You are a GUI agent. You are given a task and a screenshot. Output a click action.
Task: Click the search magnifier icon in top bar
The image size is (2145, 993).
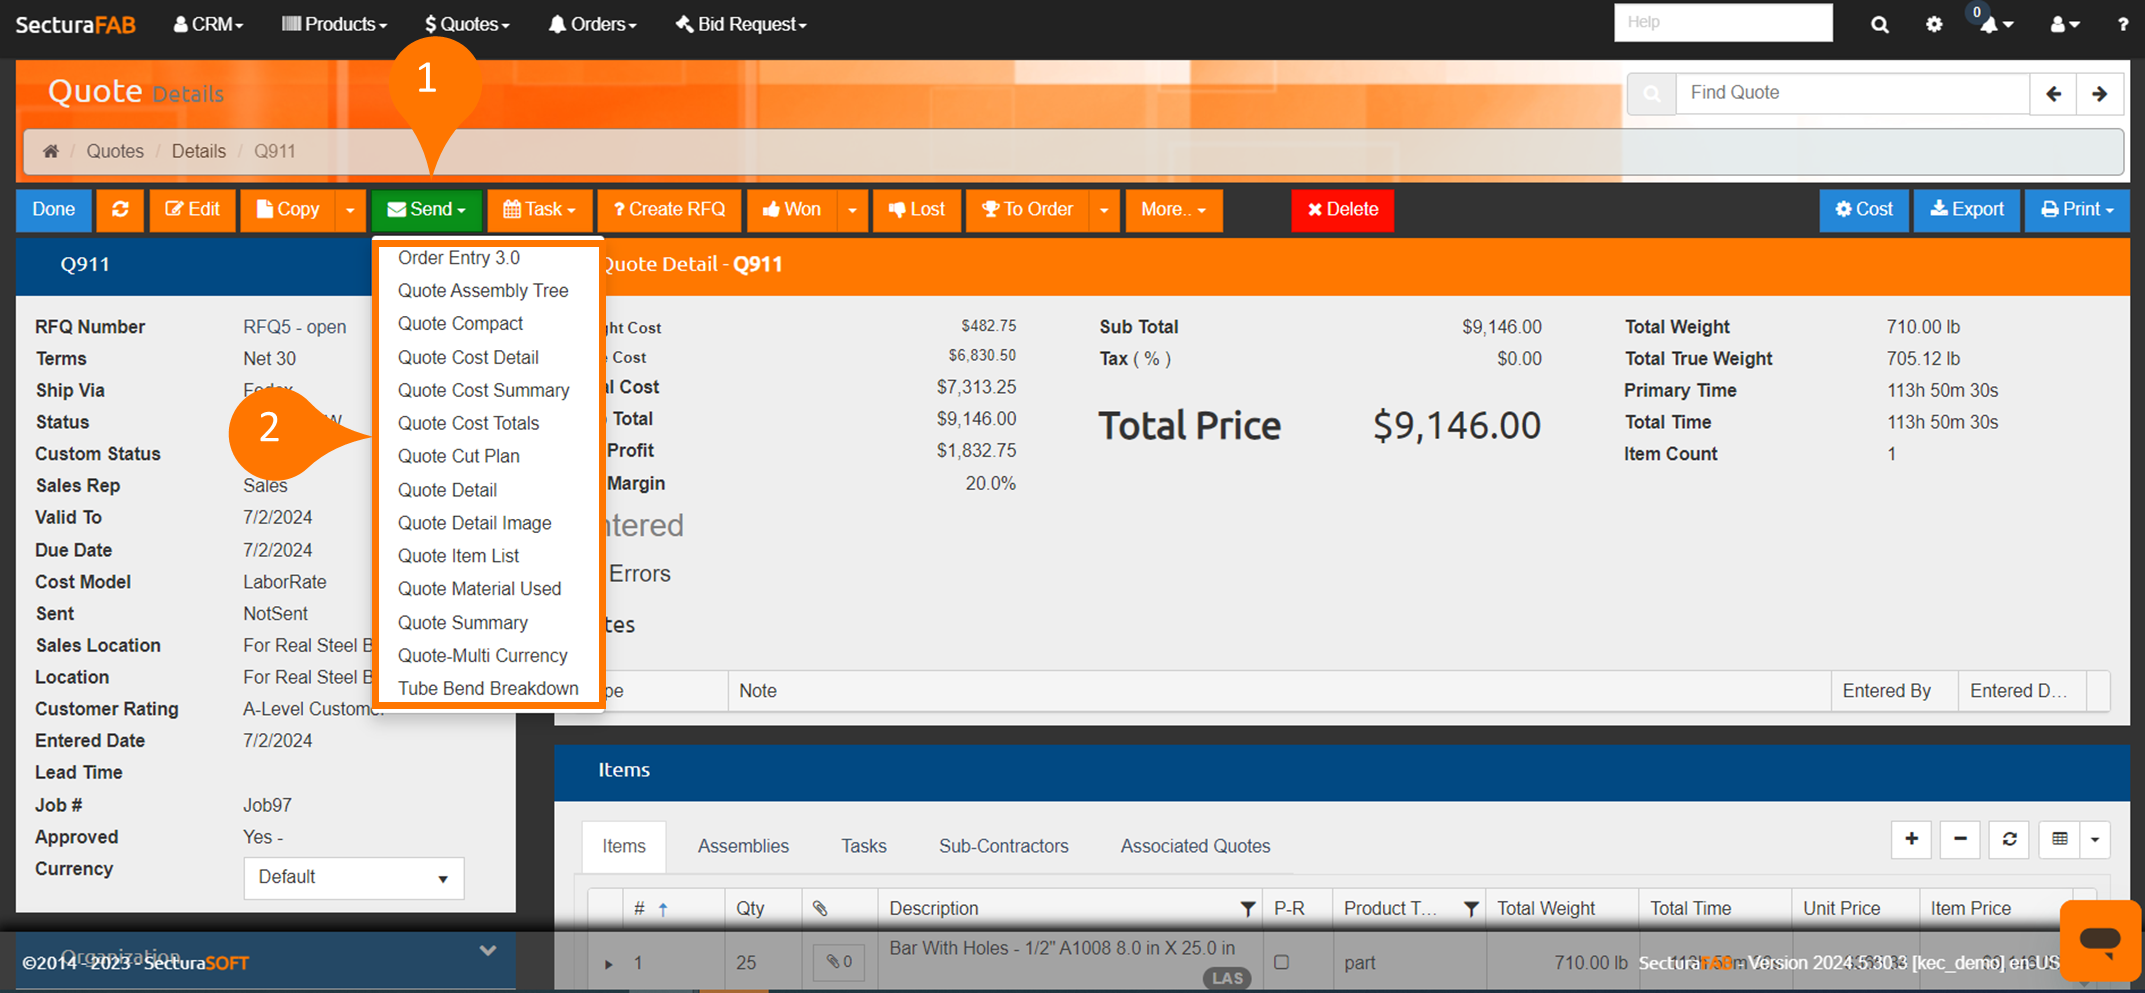click(1879, 24)
